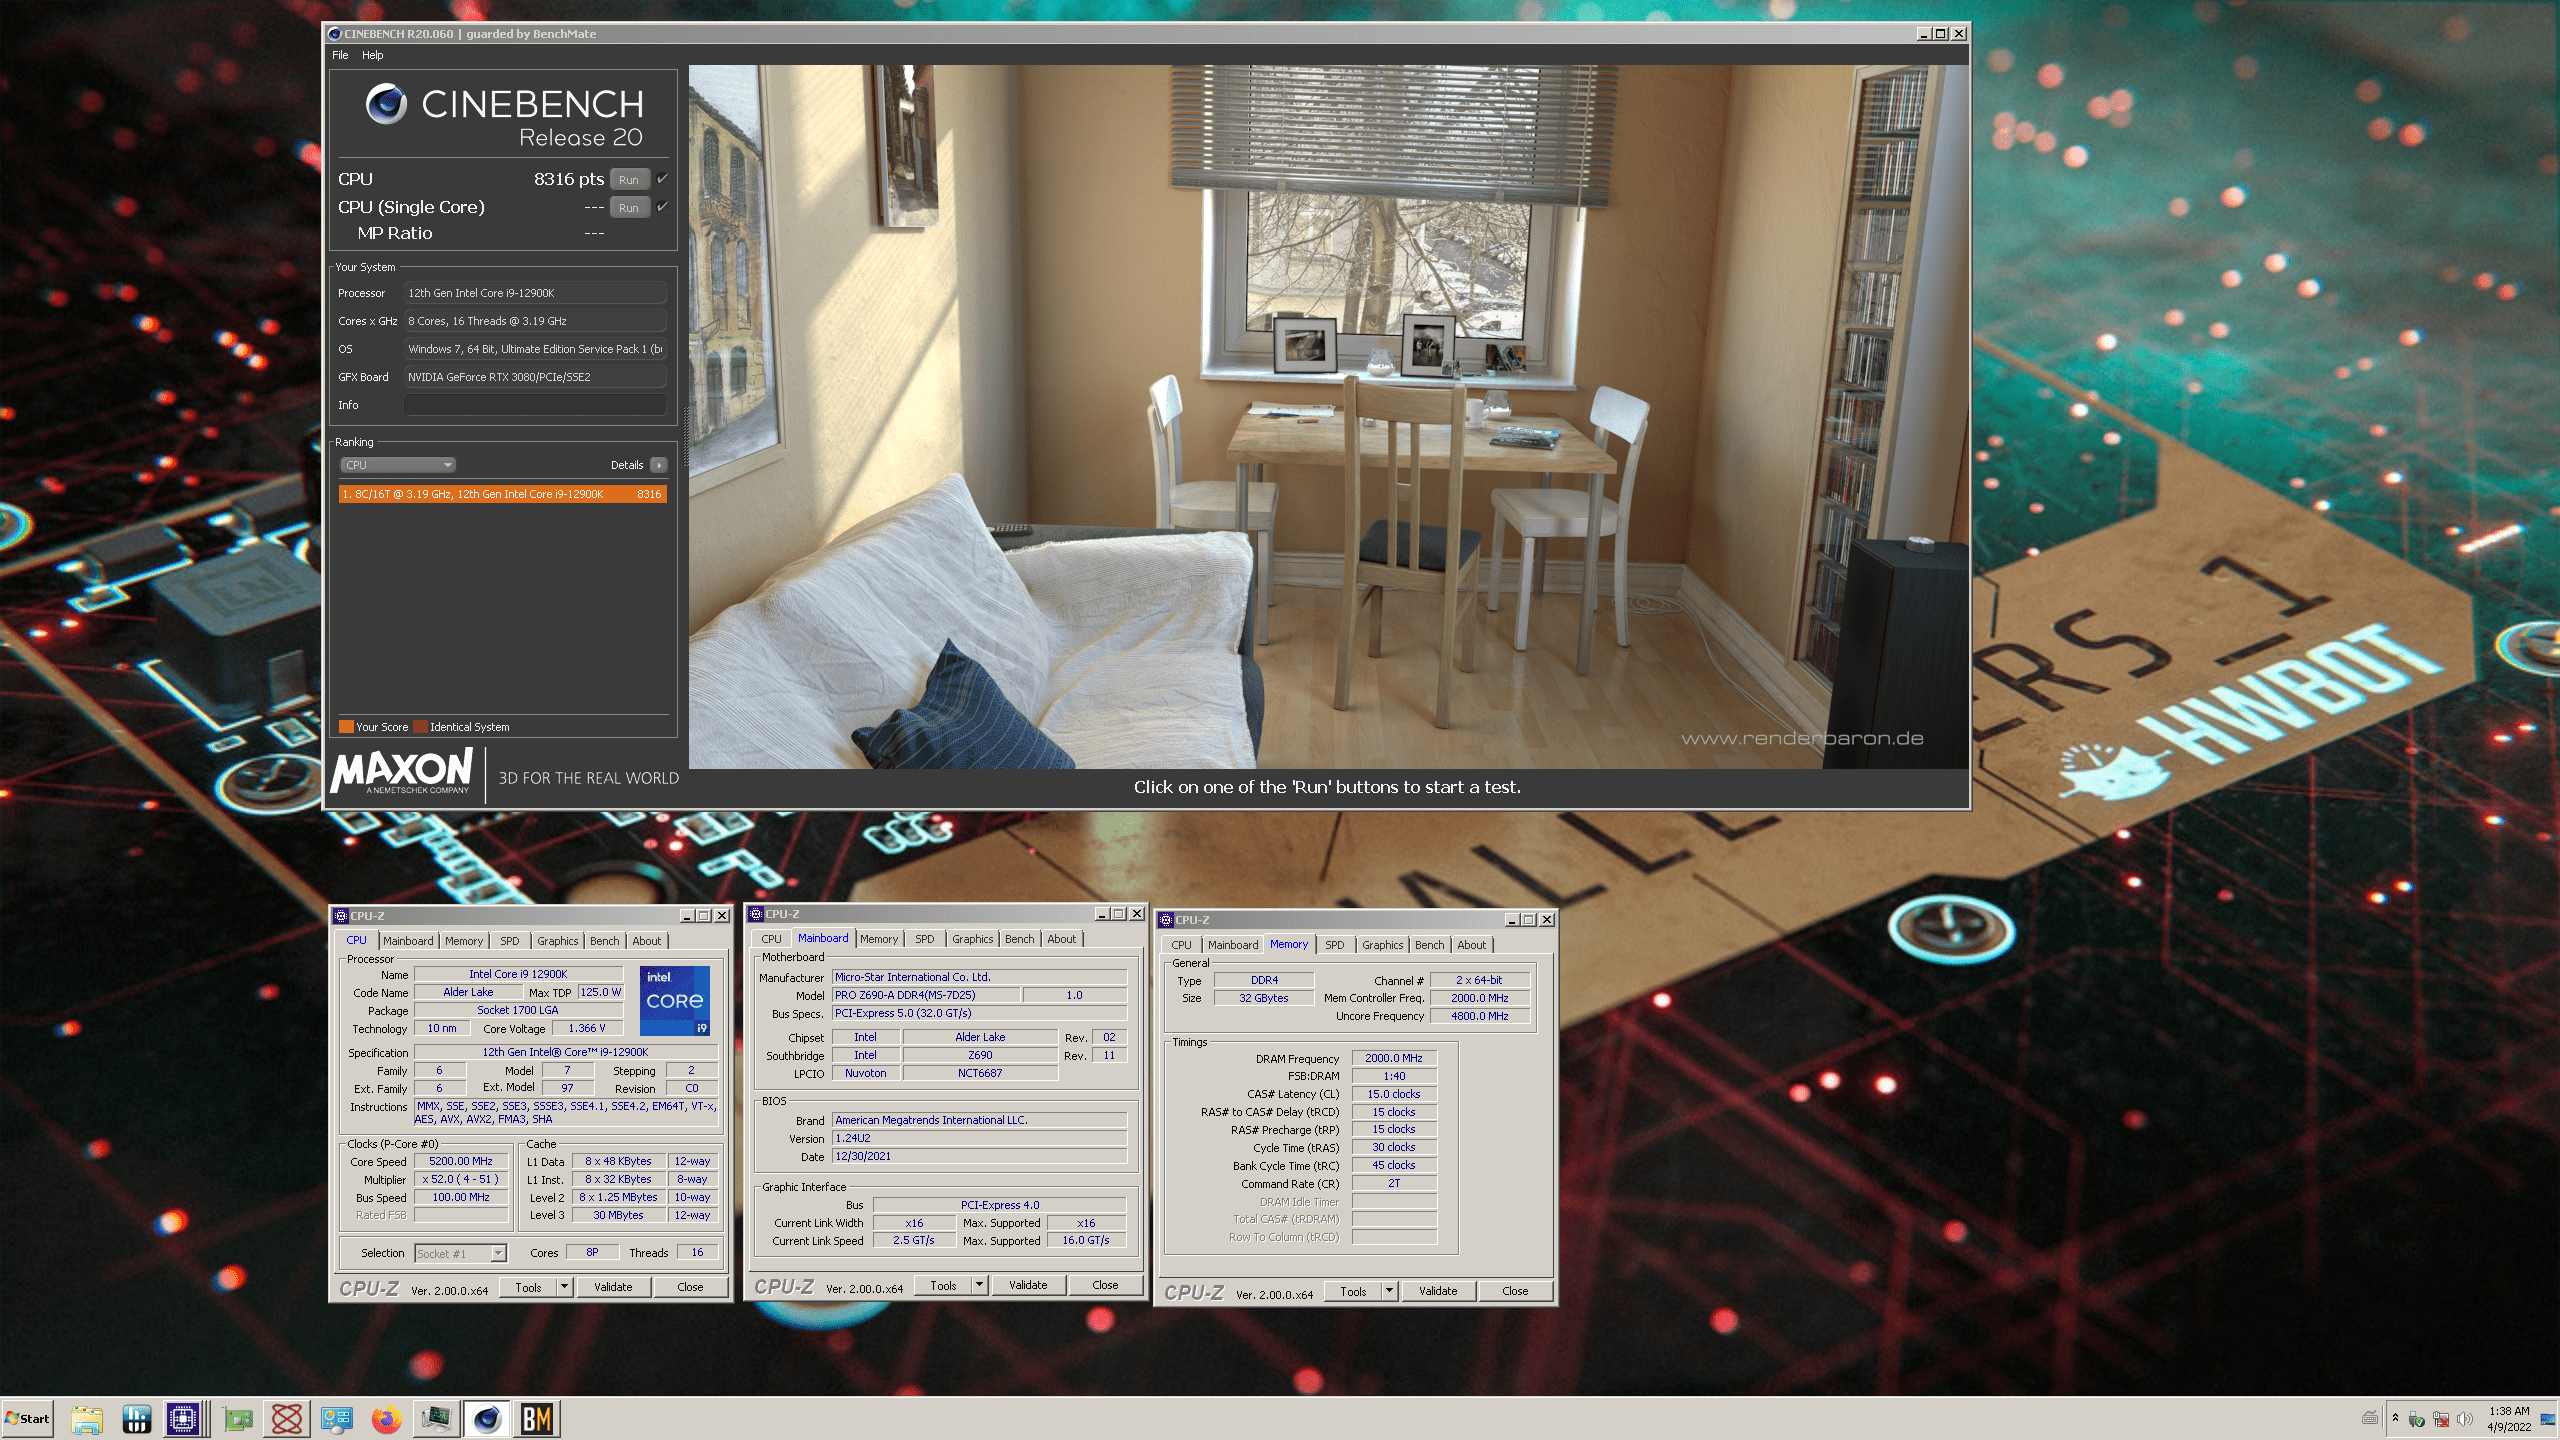Screen dimensions: 2560x1440
Task: Open Socket #1 selection dropdown in CPU-Z
Action: [461, 1254]
